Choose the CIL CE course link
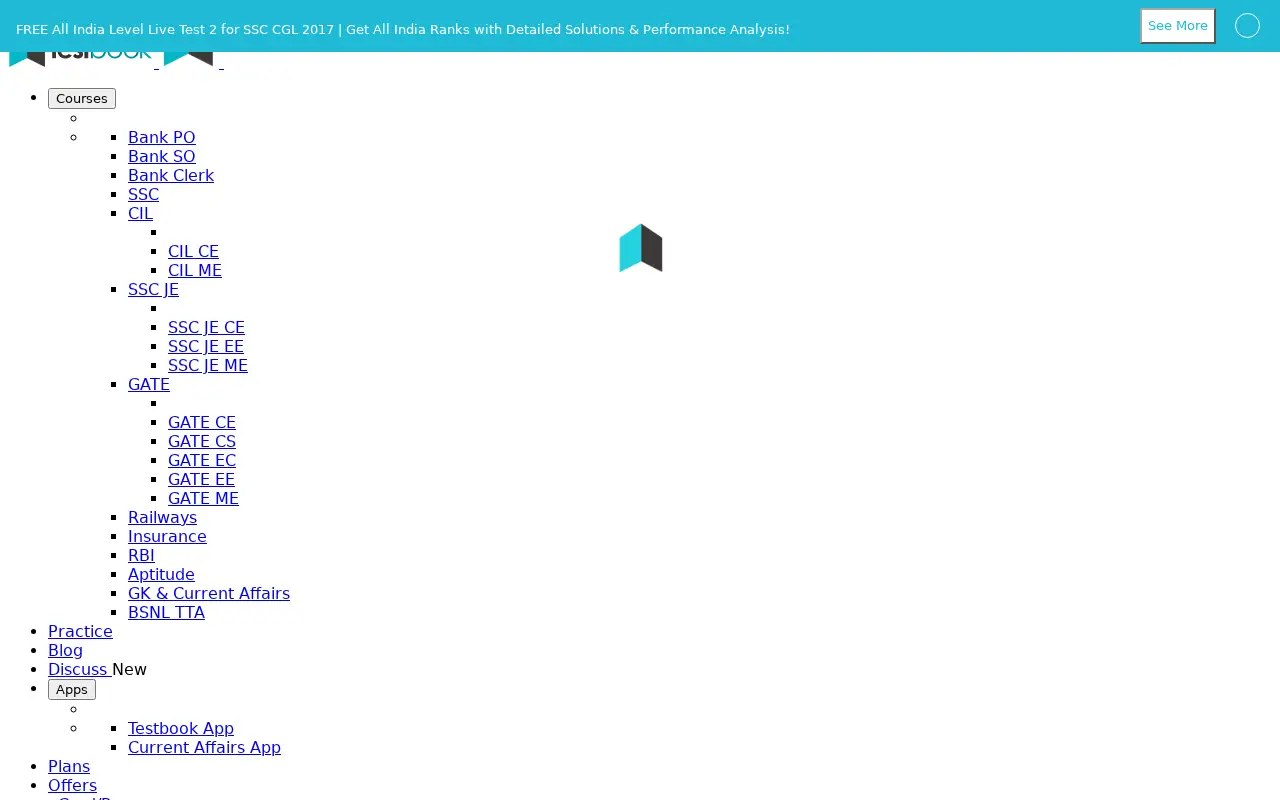 193,251
